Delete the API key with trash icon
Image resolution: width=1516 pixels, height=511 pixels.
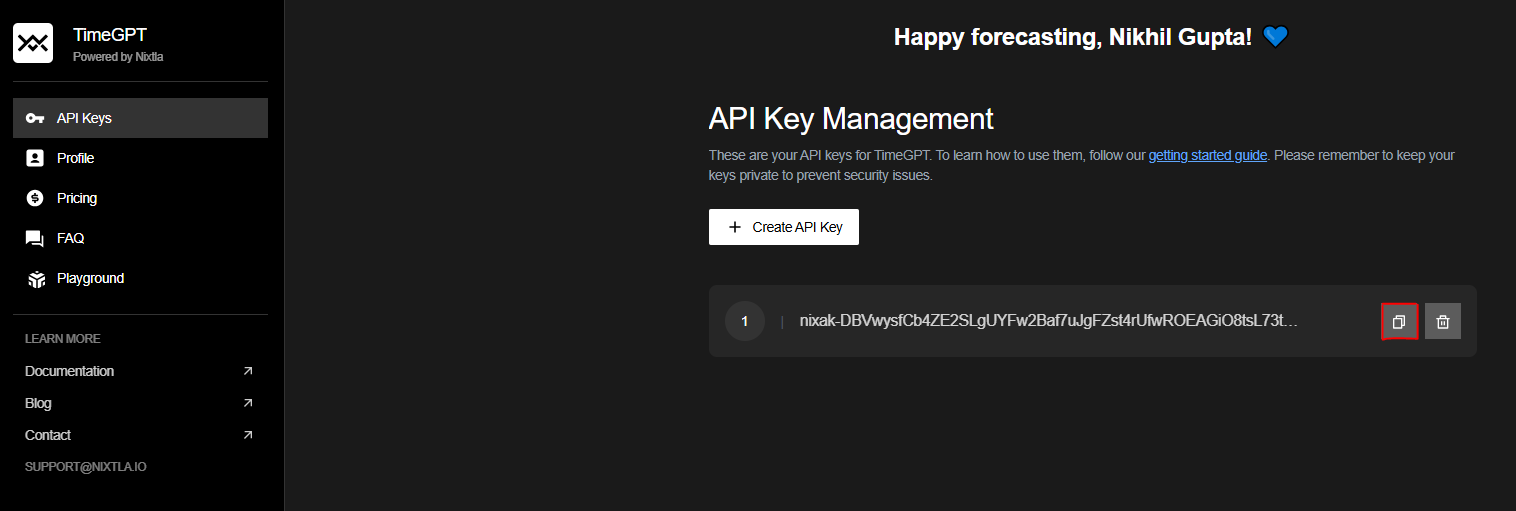click(1442, 321)
